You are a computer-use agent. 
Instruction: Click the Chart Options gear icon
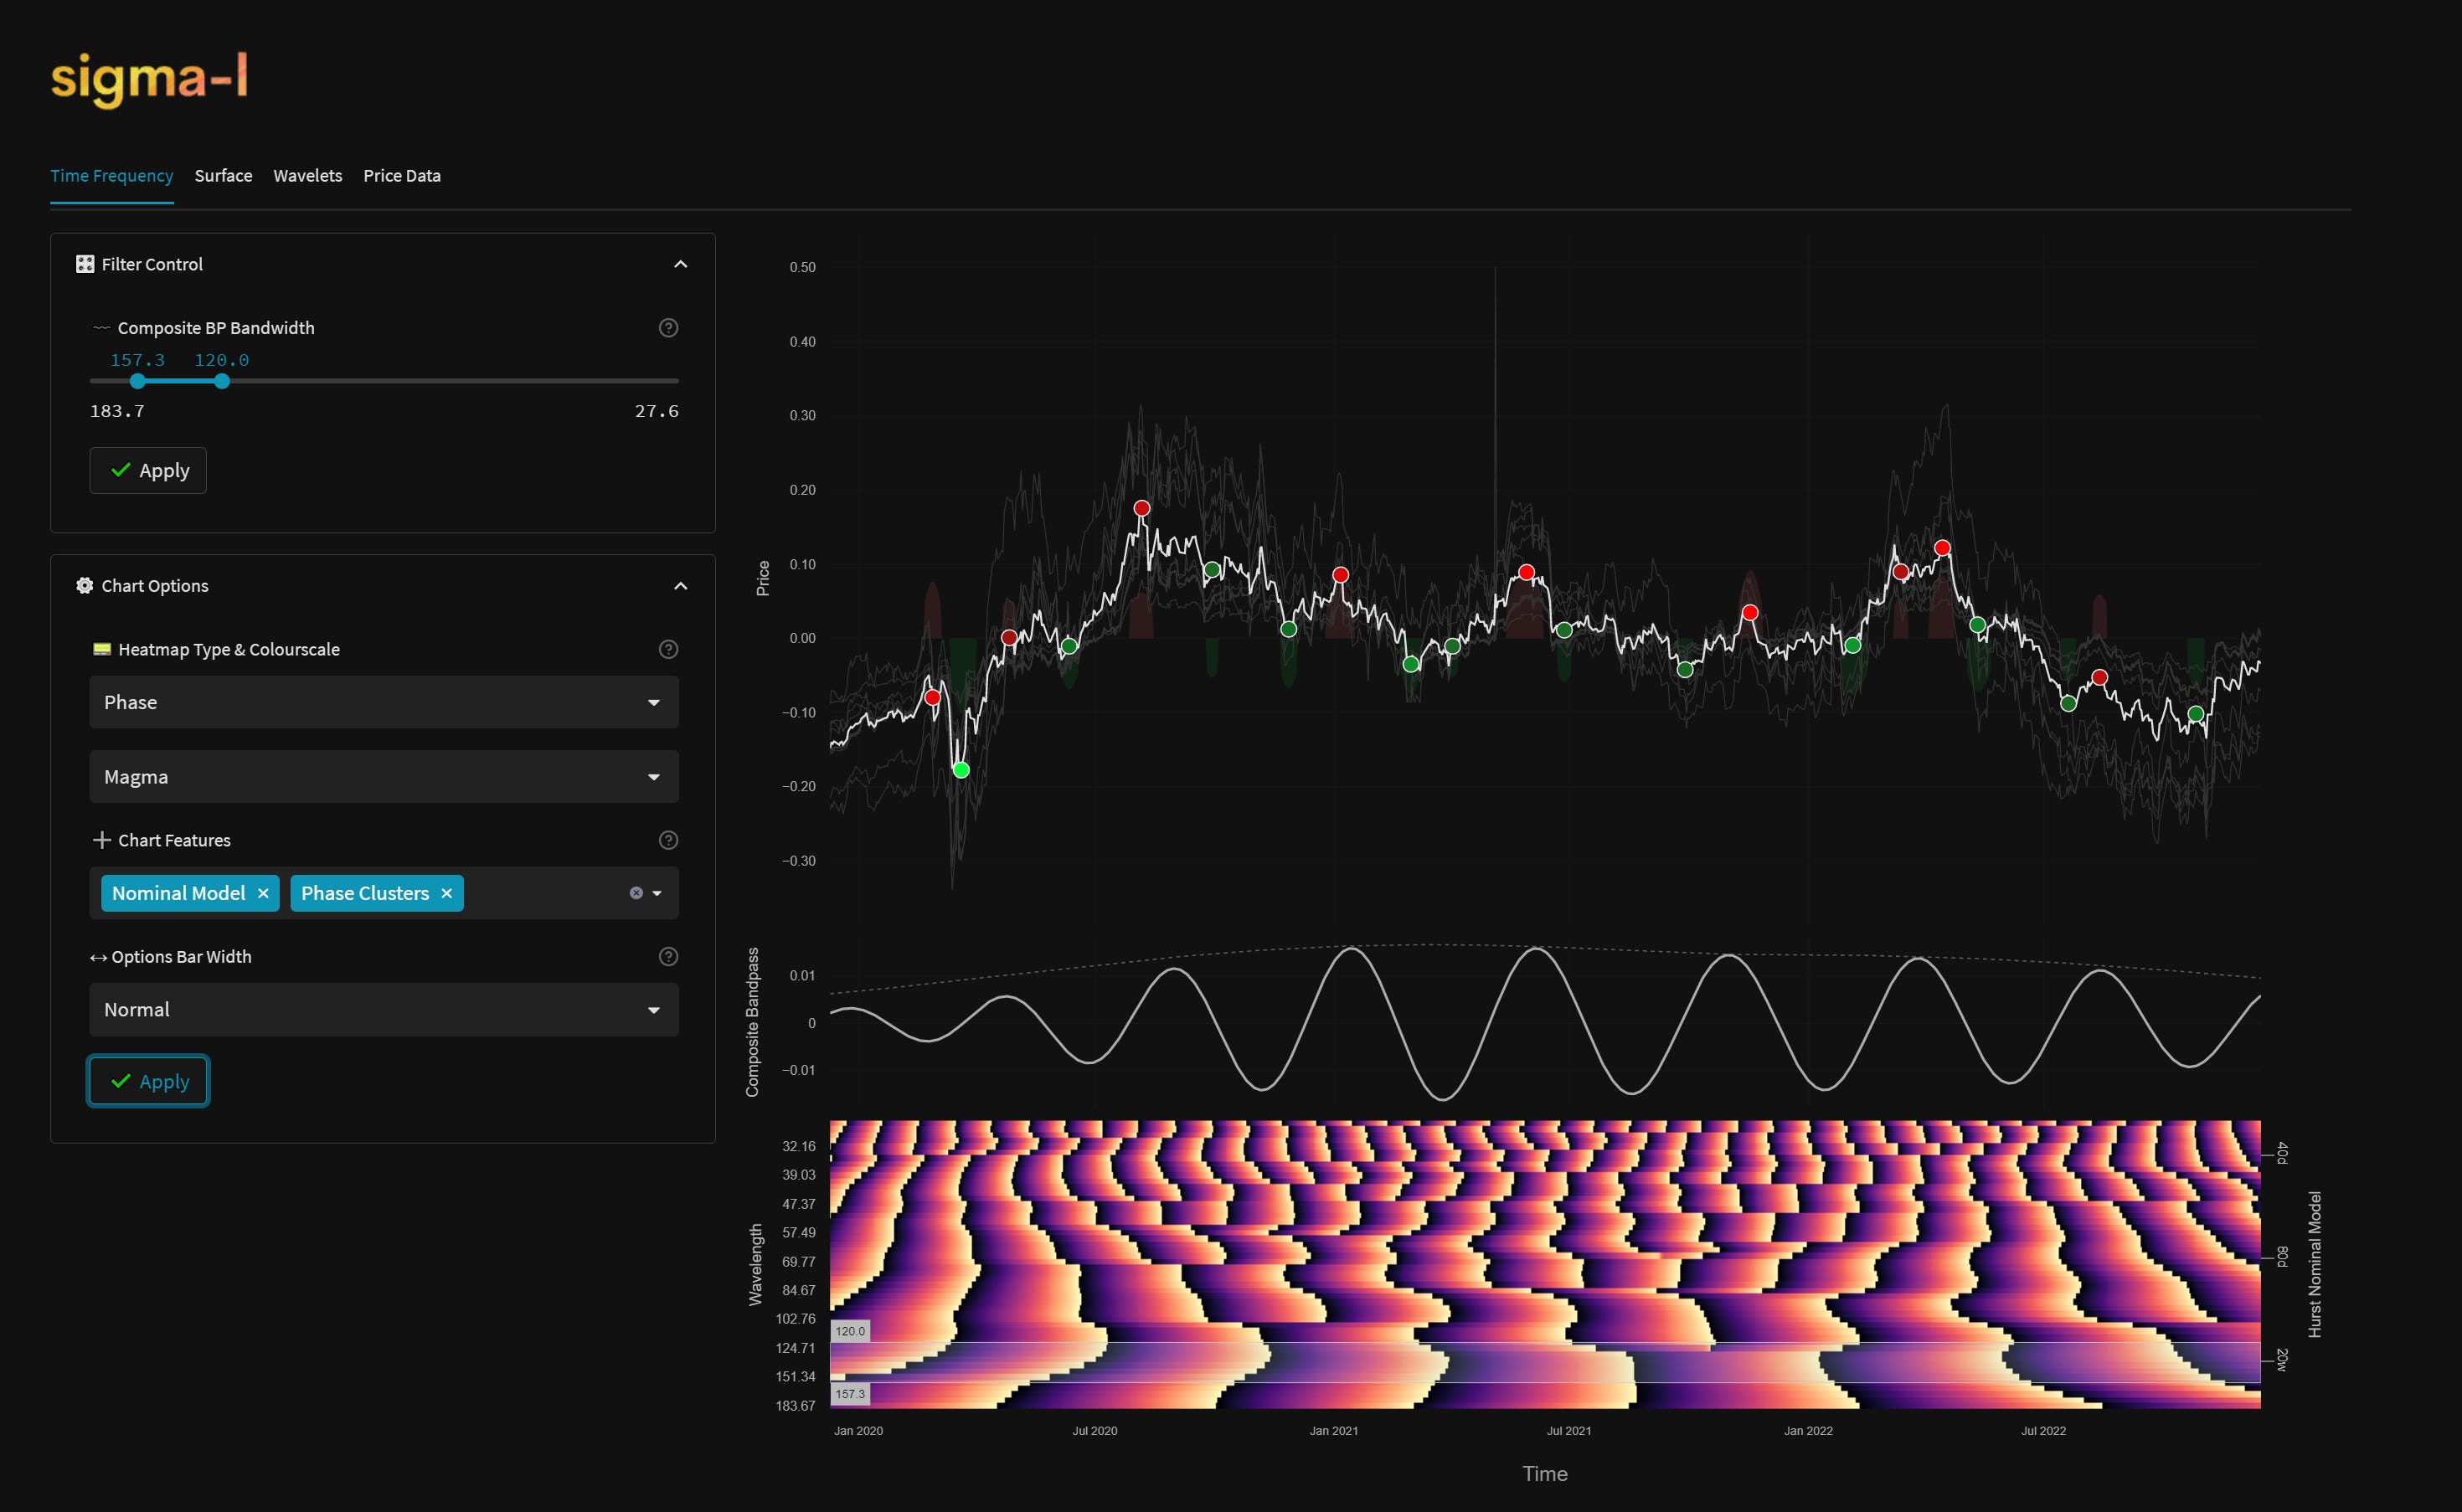[x=85, y=586]
